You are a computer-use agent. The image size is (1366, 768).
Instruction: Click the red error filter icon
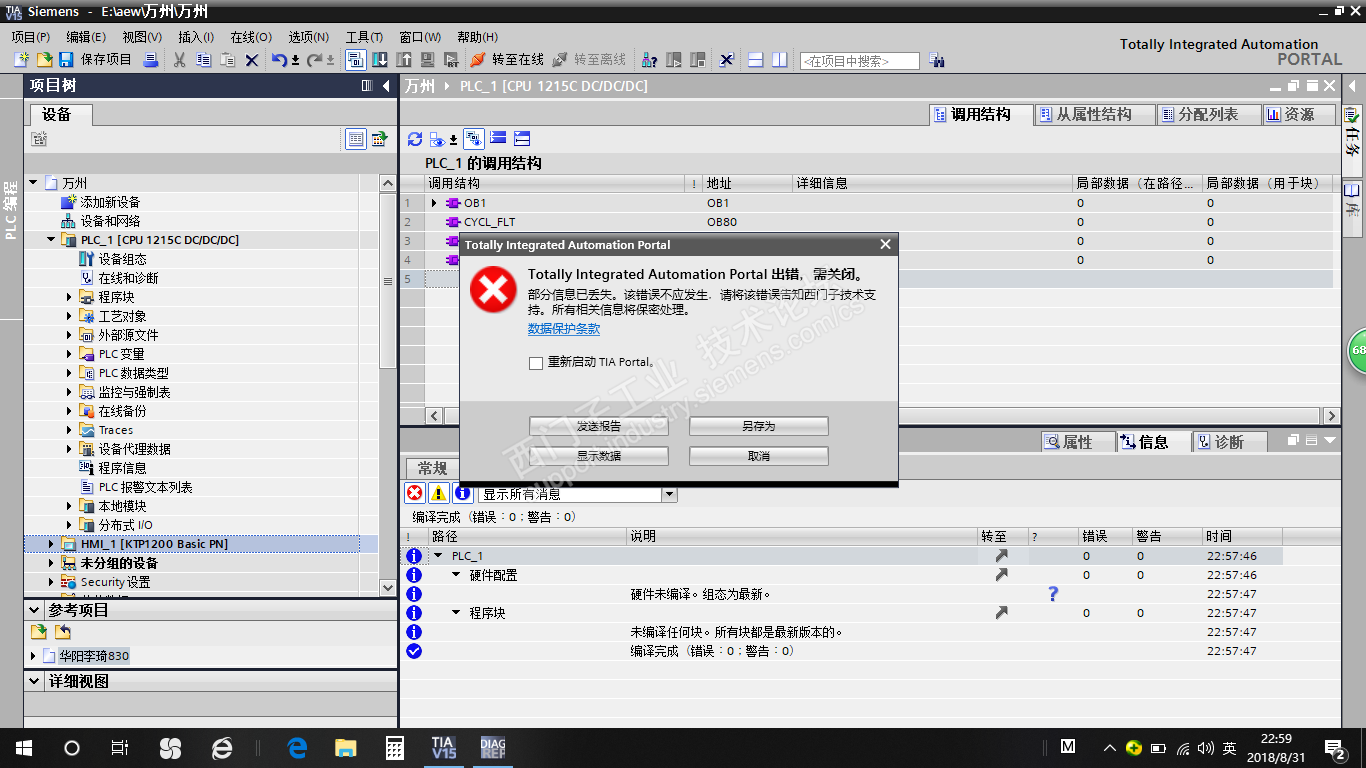click(x=415, y=493)
